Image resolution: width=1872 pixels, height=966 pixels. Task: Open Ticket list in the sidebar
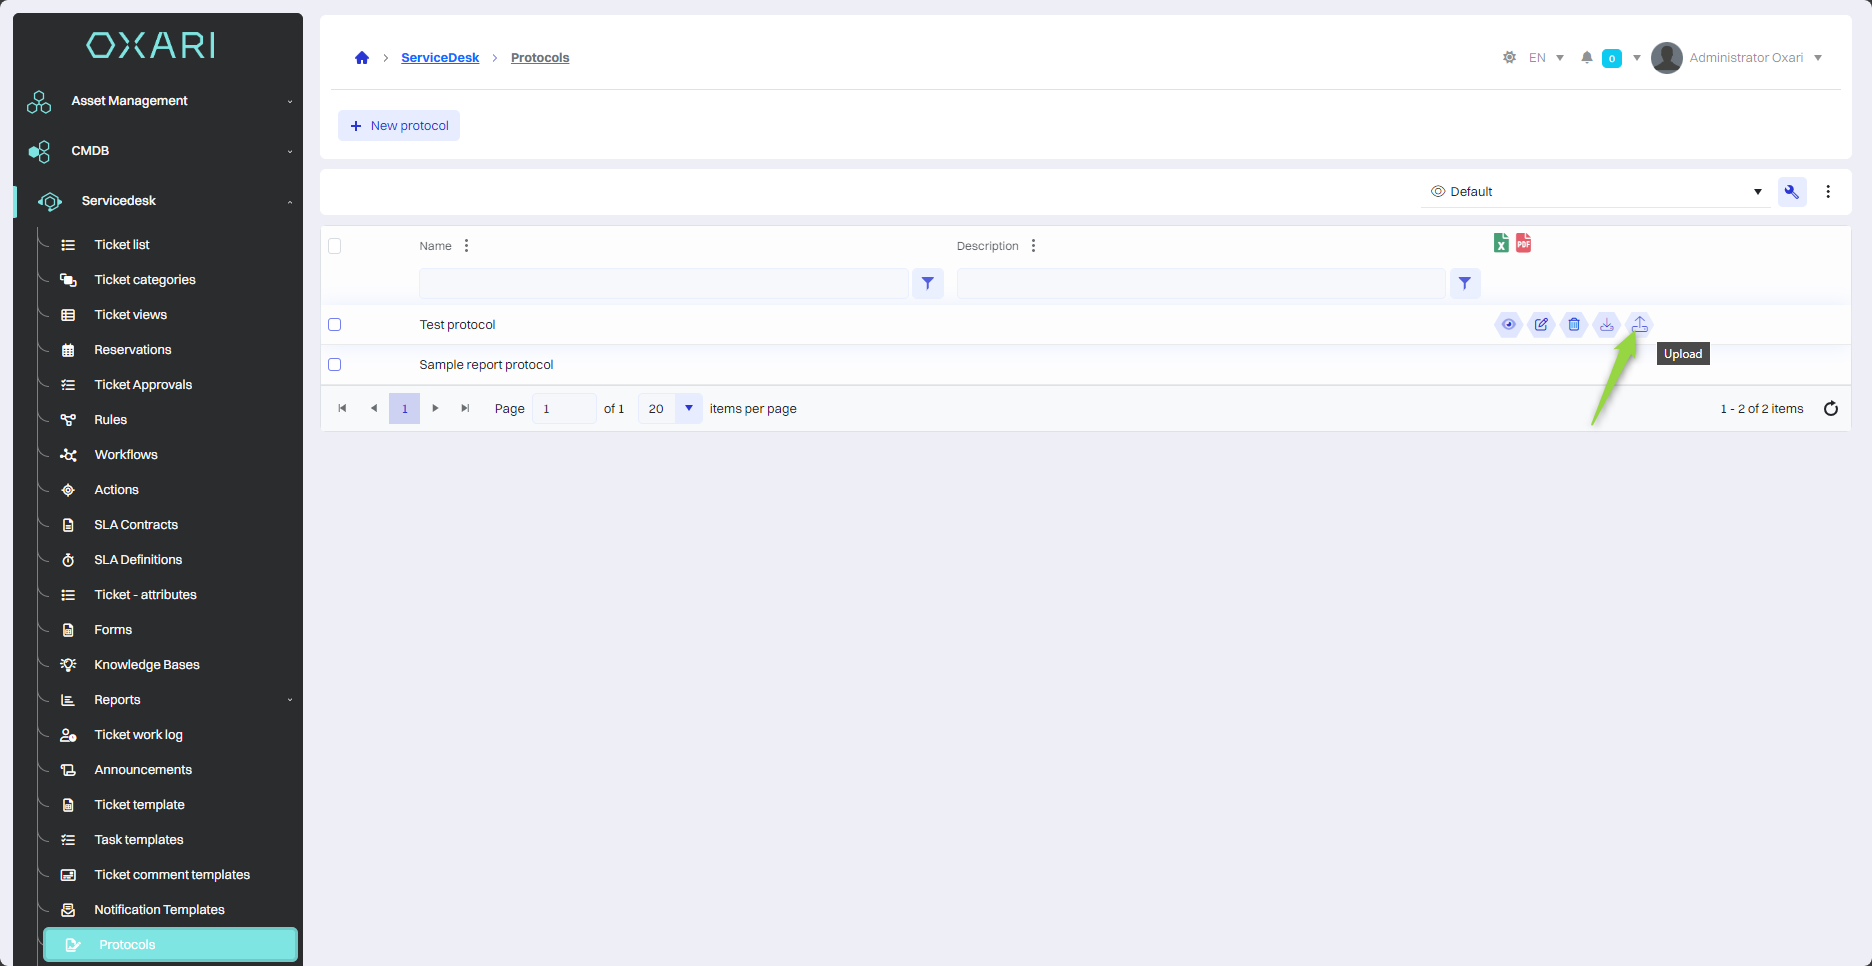coord(122,244)
